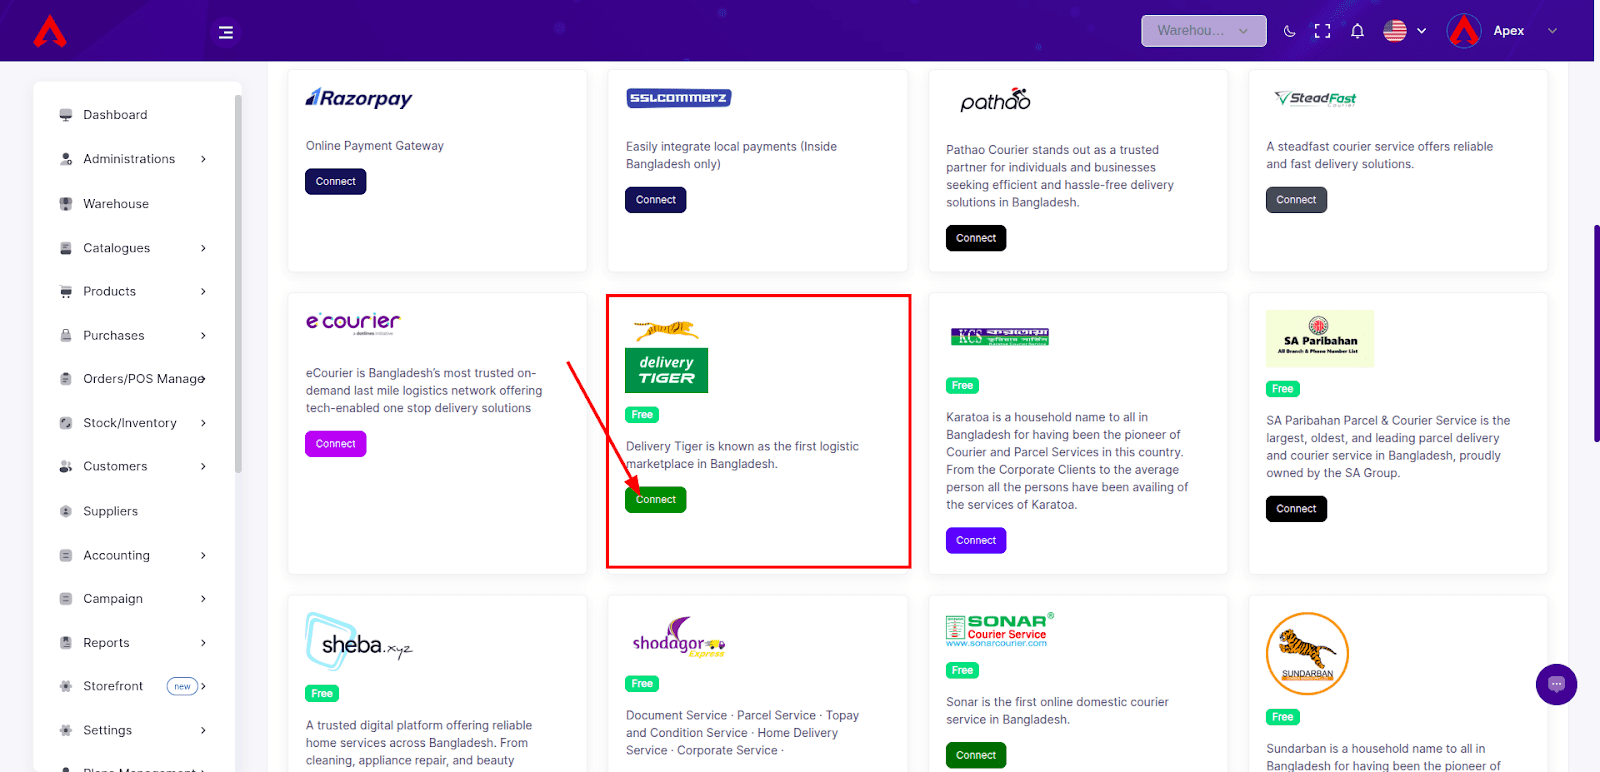The image size is (1600, 772).
Task: Click the Settings gear icon in sidebar
Action: (66, 730)
